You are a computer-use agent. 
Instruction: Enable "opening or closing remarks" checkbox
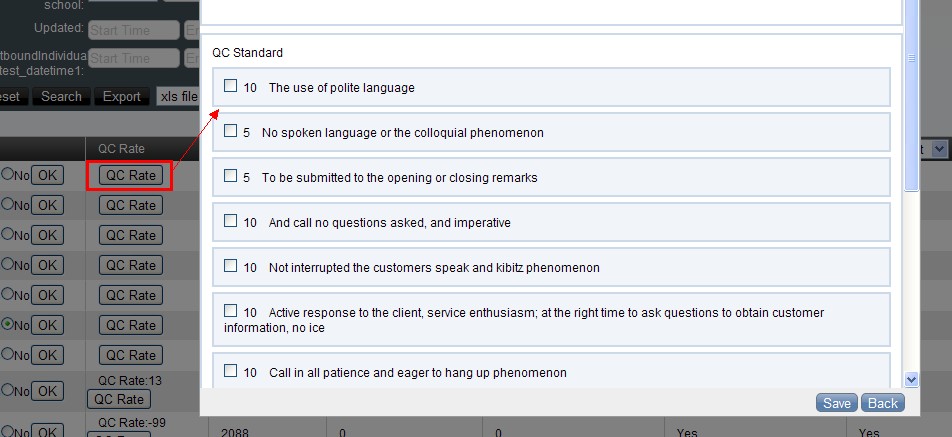point(231,176)
